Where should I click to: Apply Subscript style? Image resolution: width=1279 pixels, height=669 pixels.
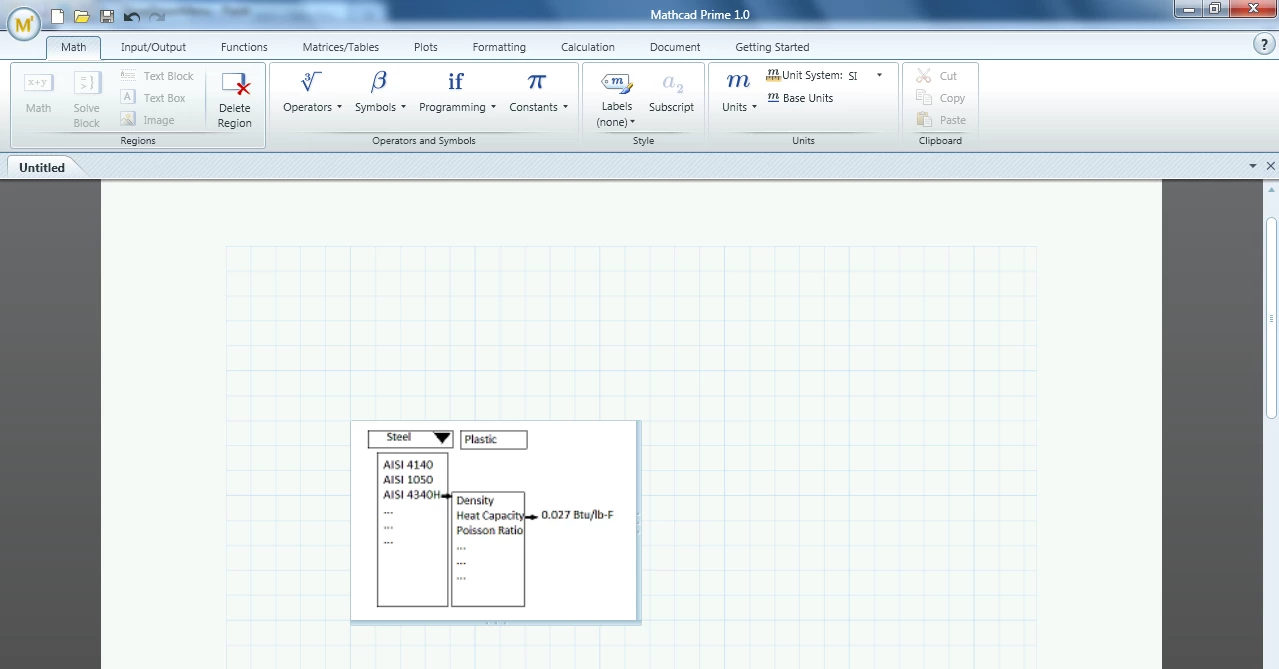671,92
